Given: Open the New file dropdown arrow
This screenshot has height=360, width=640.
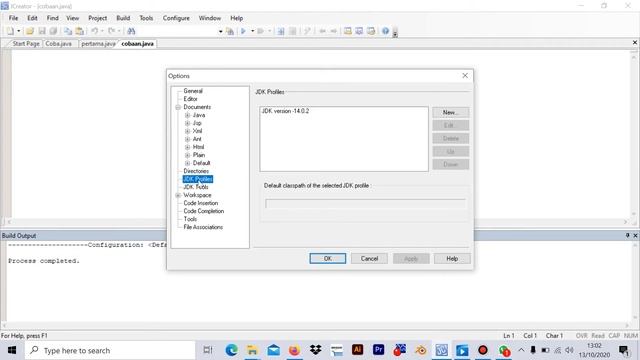Looking at the screenshot, I should pos(18,31).
